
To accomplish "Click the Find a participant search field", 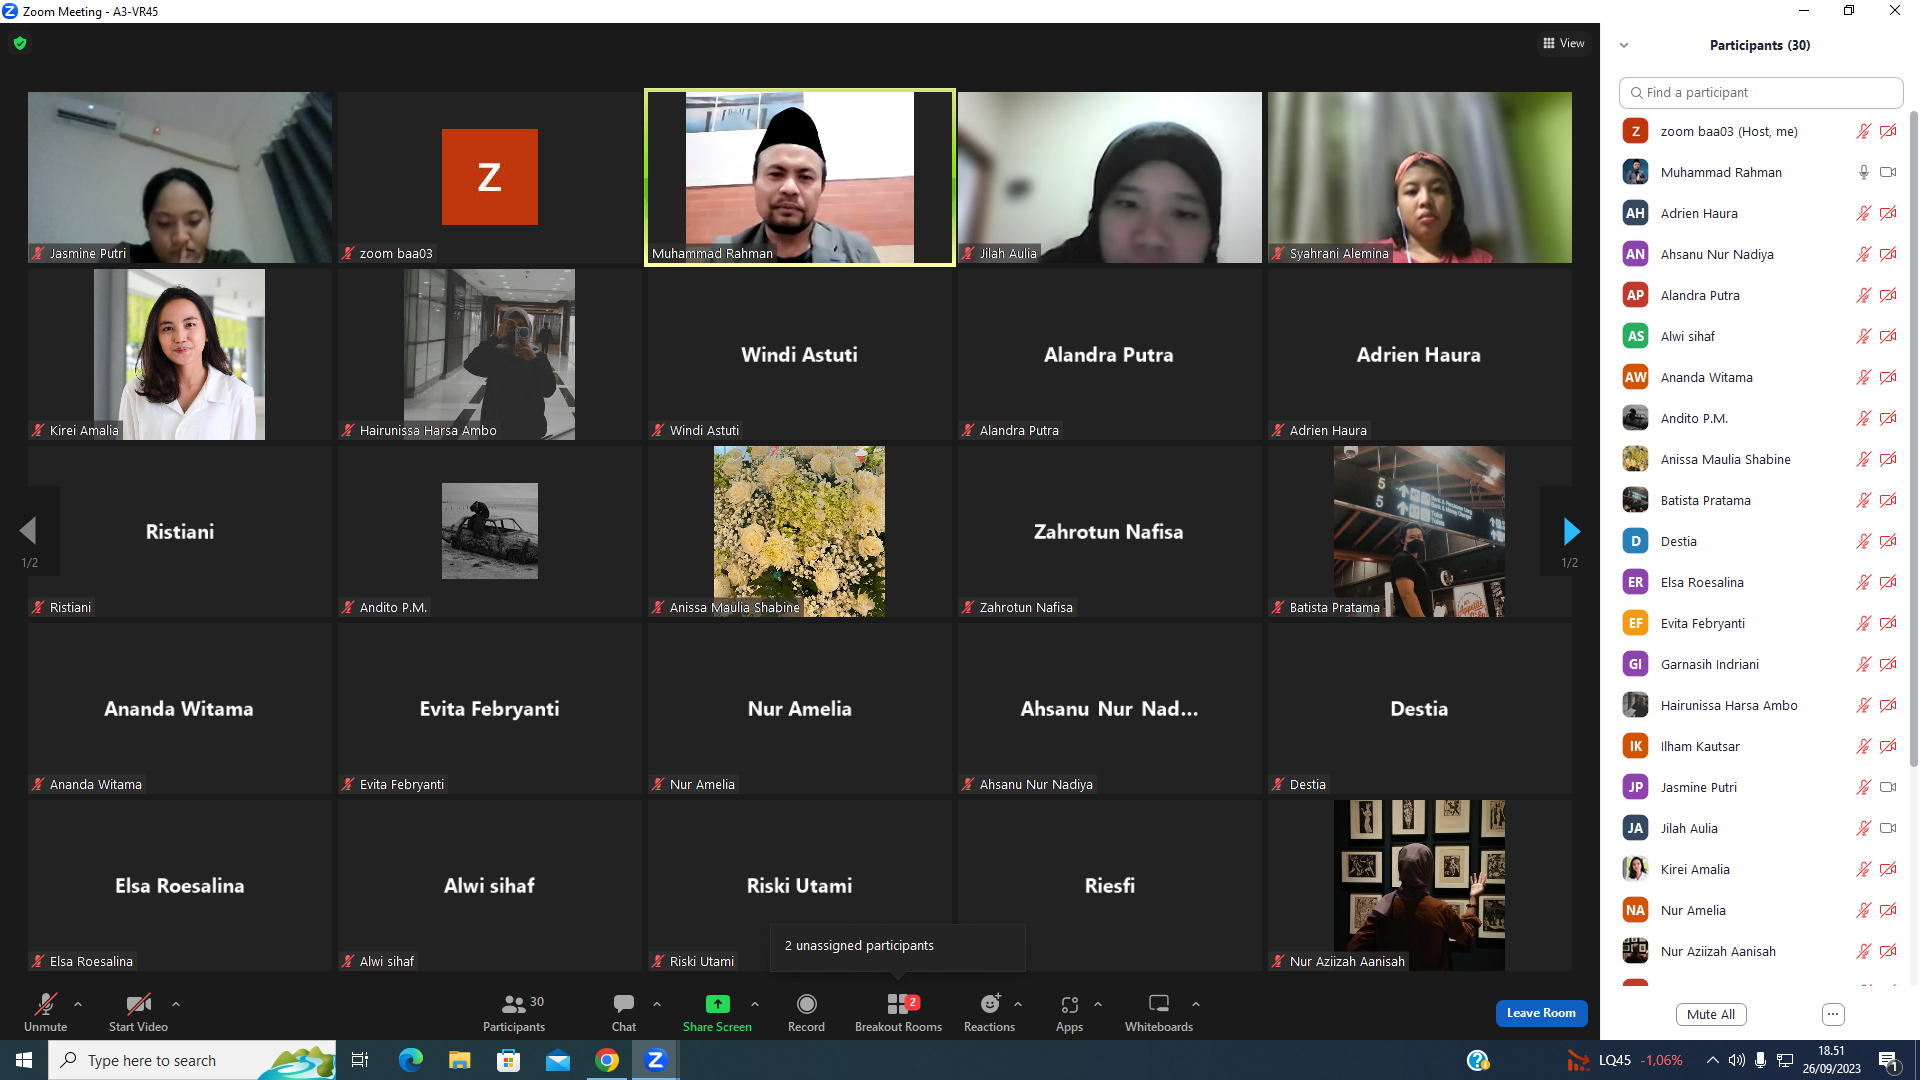I will (1761, 92).
